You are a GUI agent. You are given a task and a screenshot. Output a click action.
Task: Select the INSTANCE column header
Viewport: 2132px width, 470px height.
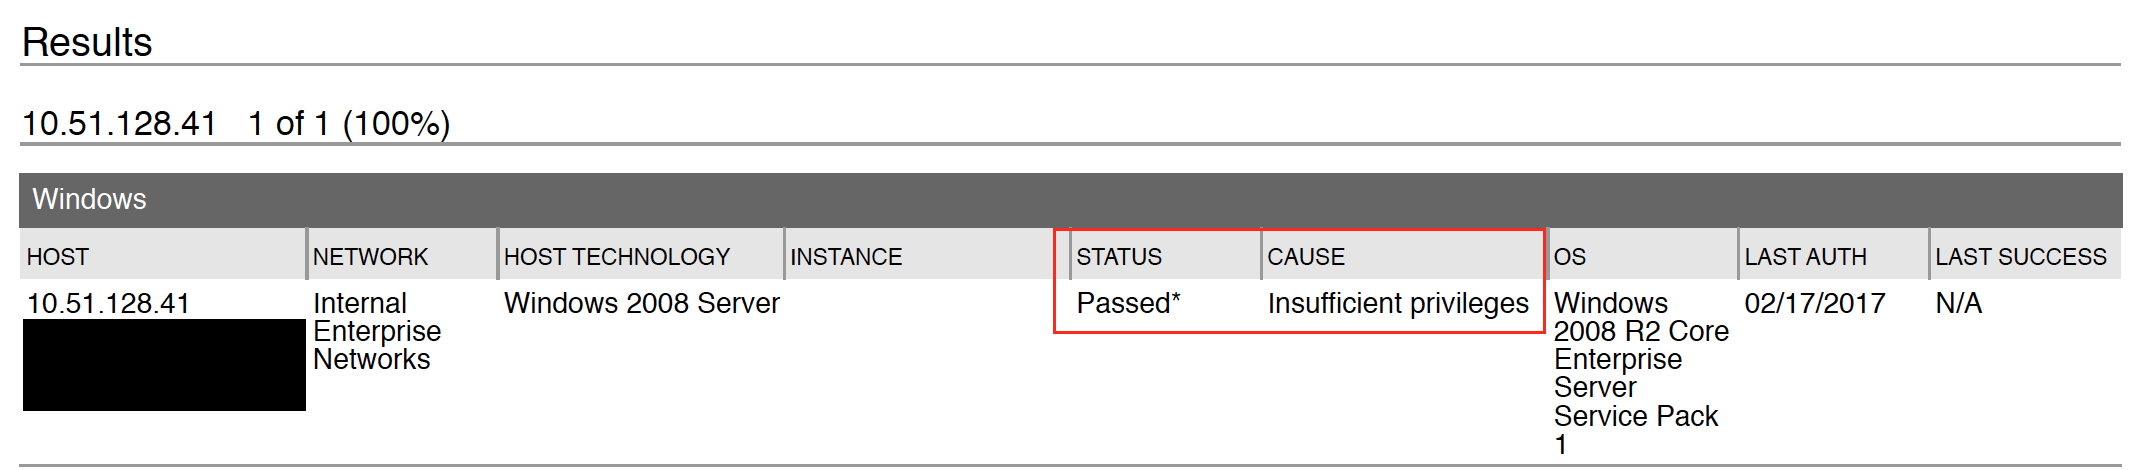pos(846,257)
